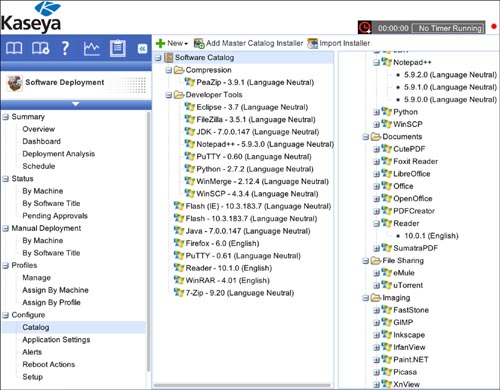
Task: Open help with the question mark icon
Action: [66, 49]
